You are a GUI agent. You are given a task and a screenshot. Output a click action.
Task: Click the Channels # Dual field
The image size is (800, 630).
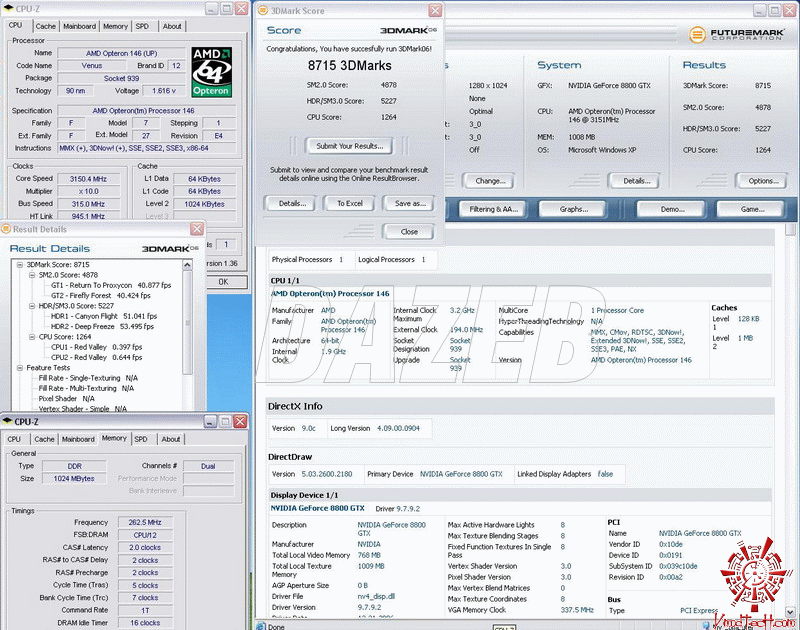coord(208,466)
